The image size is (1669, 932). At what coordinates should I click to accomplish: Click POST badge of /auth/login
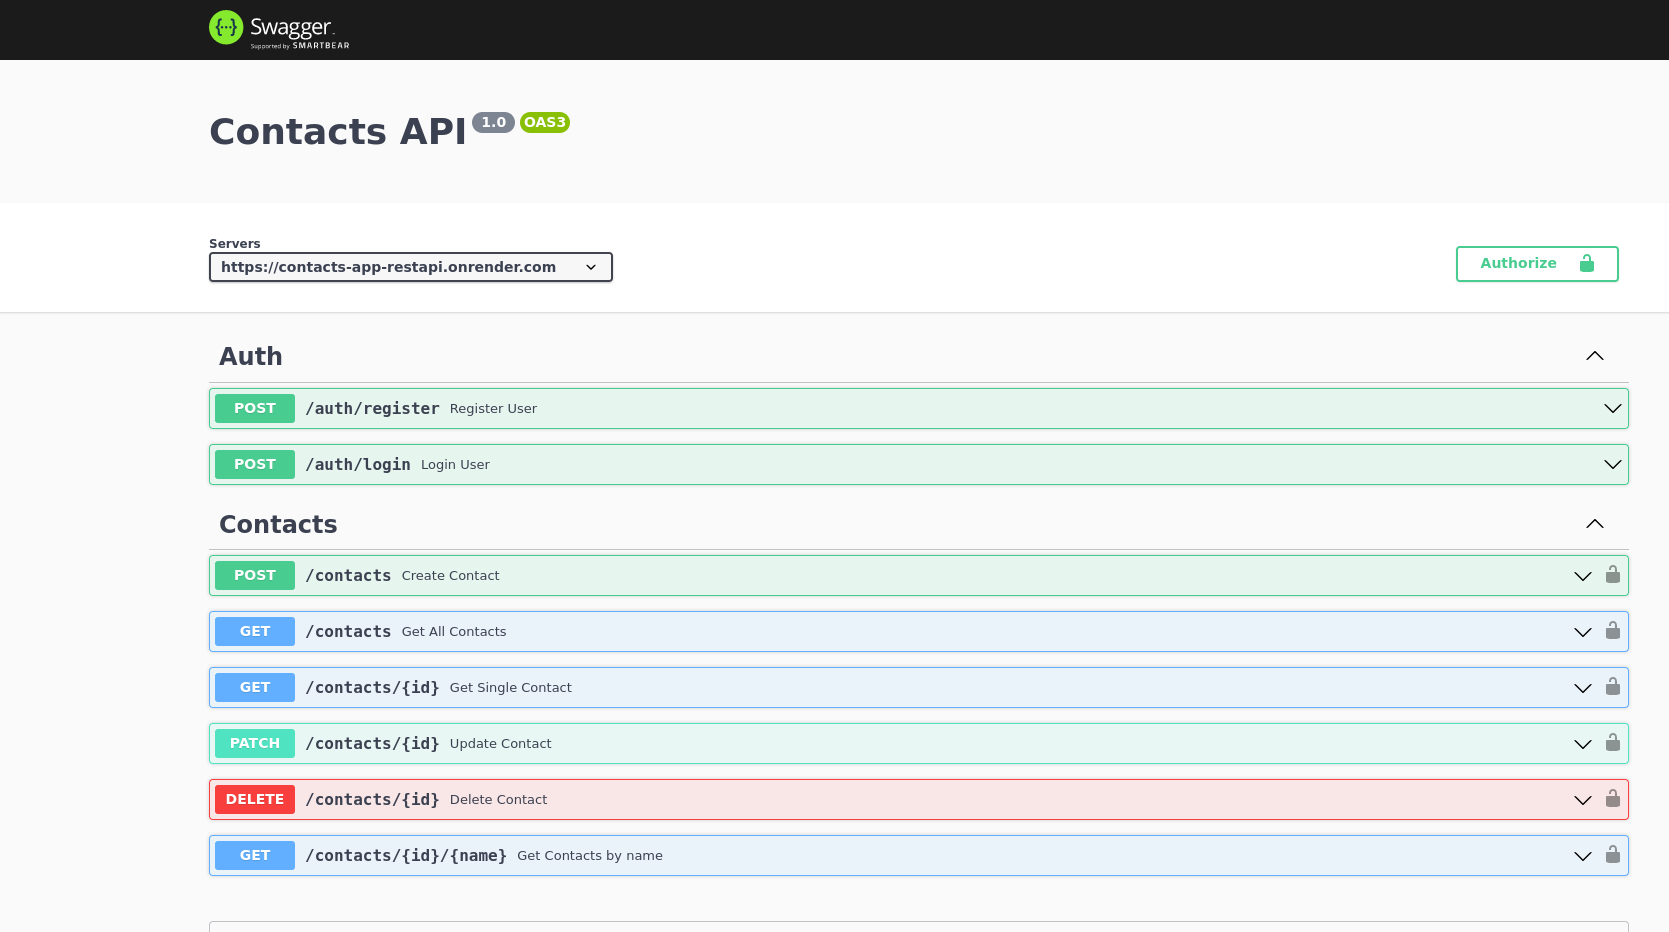(255, 464)
